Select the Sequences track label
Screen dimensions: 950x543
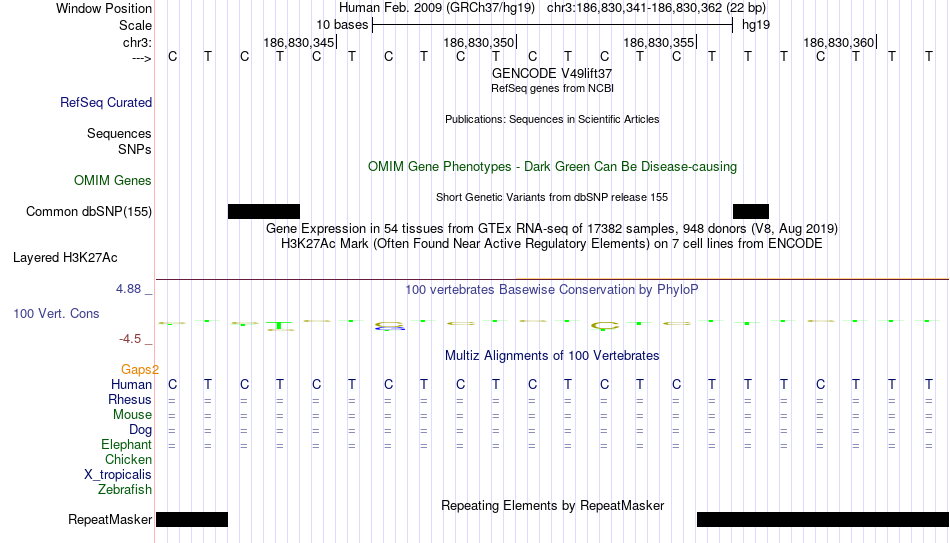click(119, 133)
